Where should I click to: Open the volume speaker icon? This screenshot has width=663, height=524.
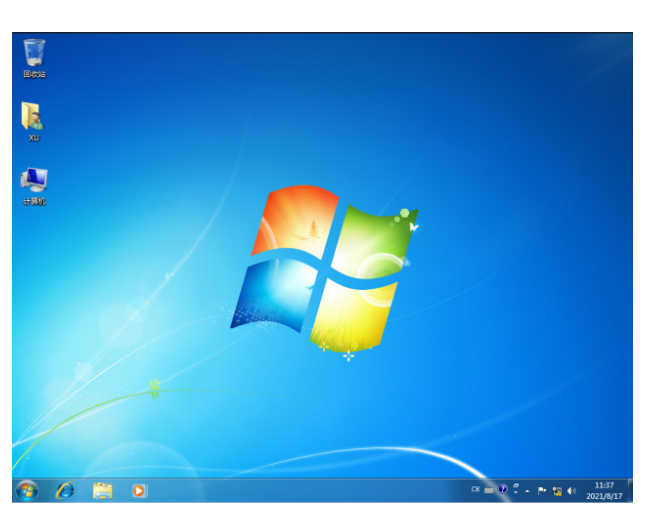pyautogui.click(x=571, y=491)
